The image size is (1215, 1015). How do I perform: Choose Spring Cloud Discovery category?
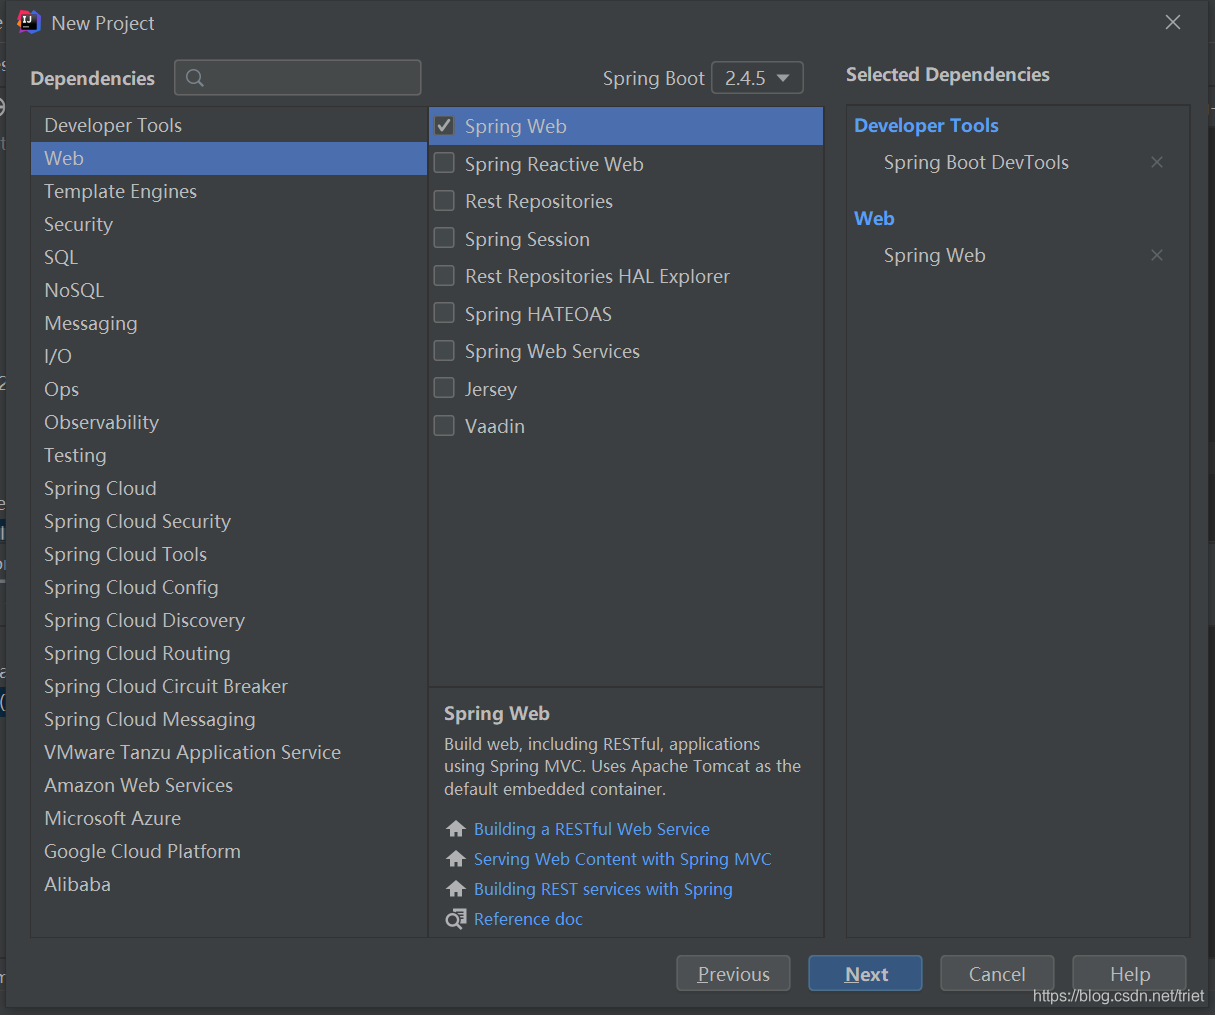point(229,620)
